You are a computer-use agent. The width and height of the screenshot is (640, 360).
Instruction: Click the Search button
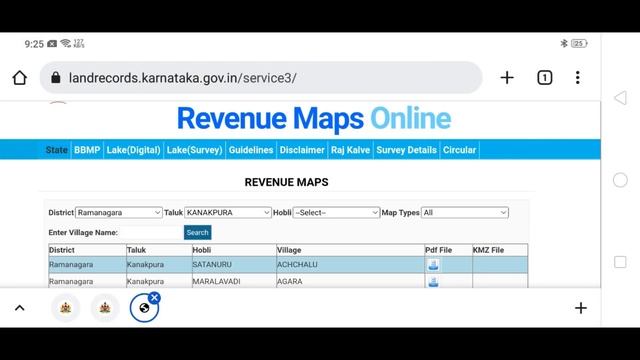coord(198,232)
